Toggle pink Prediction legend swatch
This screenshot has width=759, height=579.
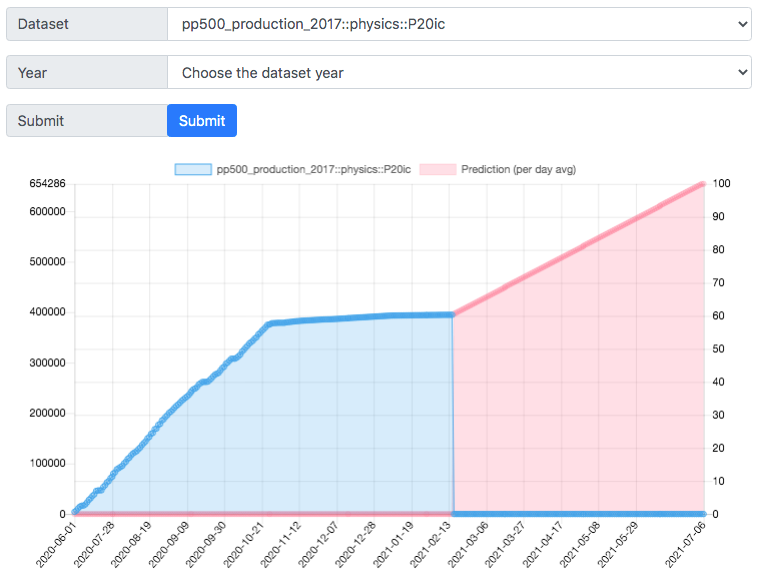[x=438, y=169]
